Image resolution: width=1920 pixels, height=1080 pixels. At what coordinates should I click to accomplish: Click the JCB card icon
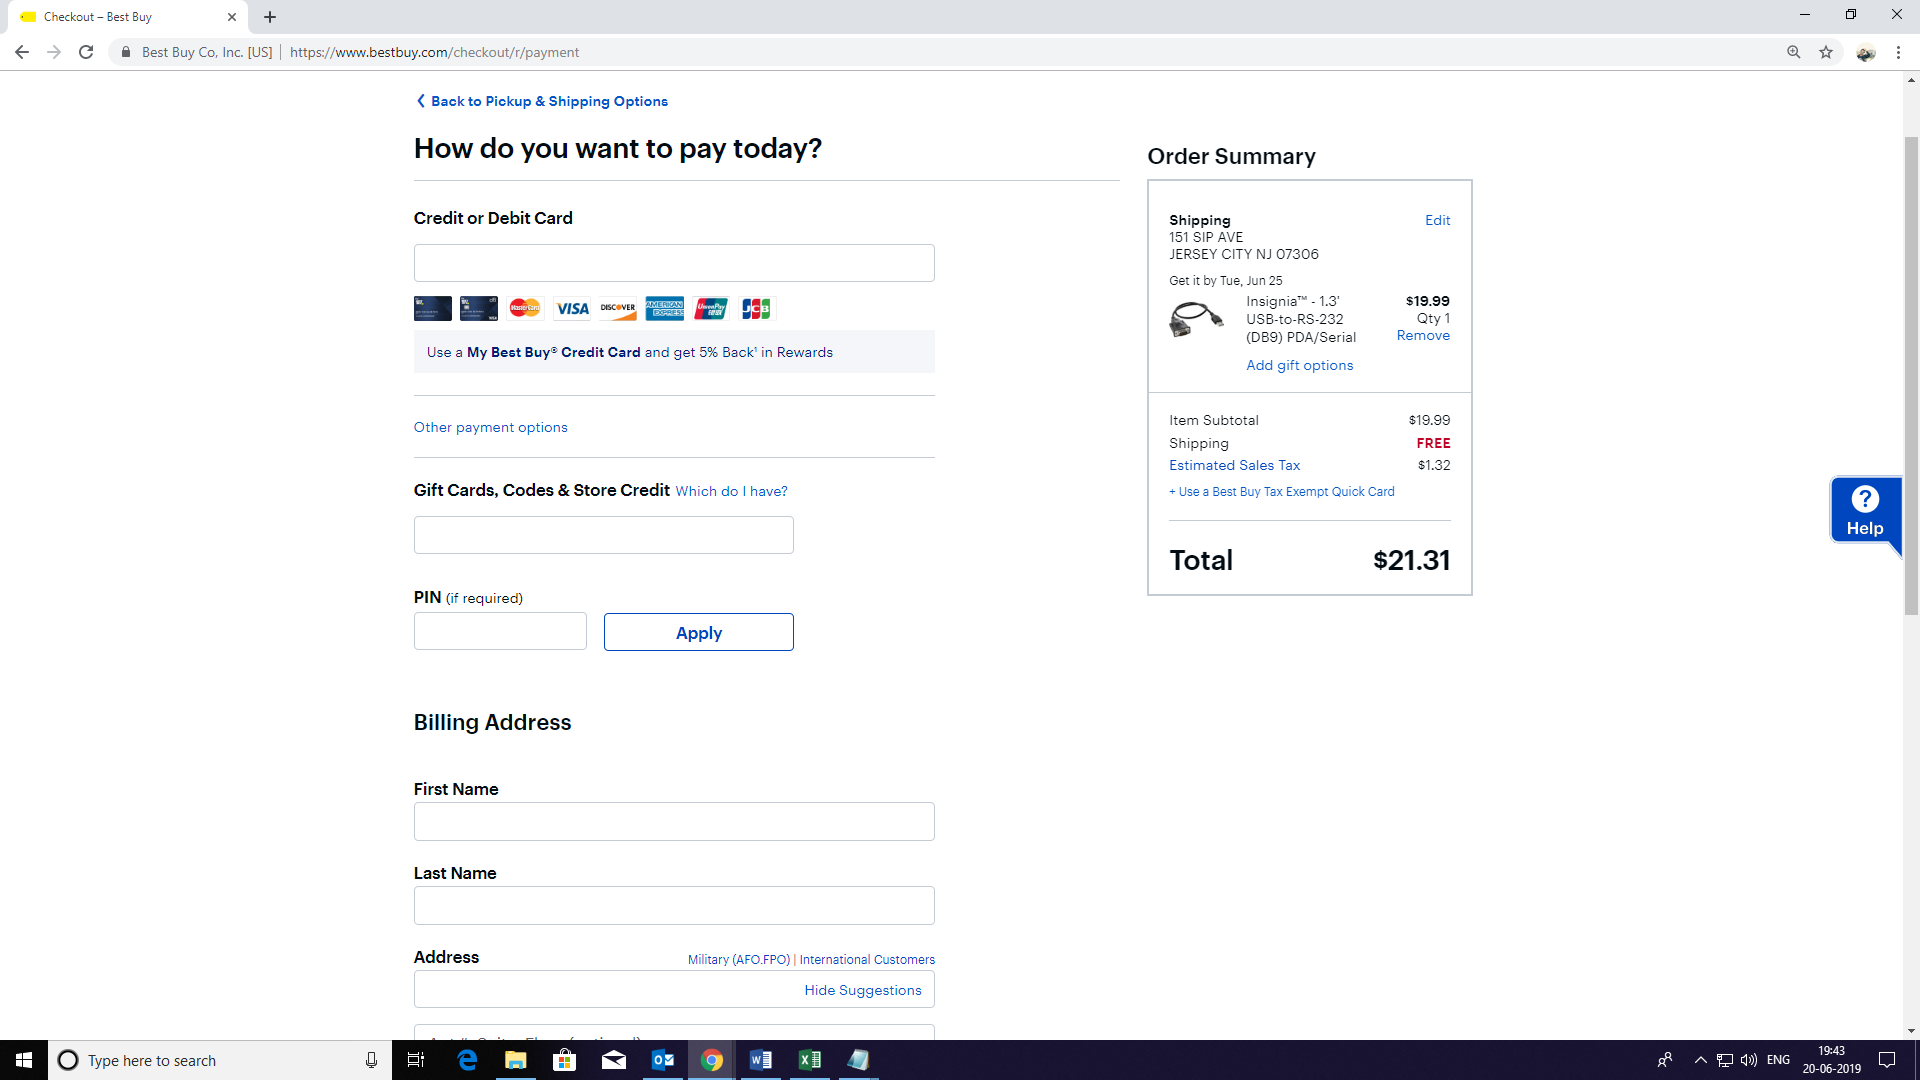click(756, 308)
